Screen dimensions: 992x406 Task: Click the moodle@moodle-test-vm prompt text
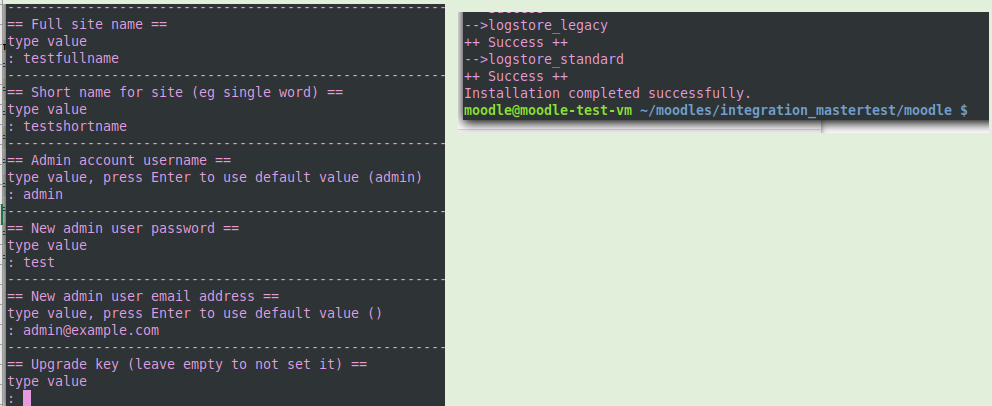coord(548,111)
